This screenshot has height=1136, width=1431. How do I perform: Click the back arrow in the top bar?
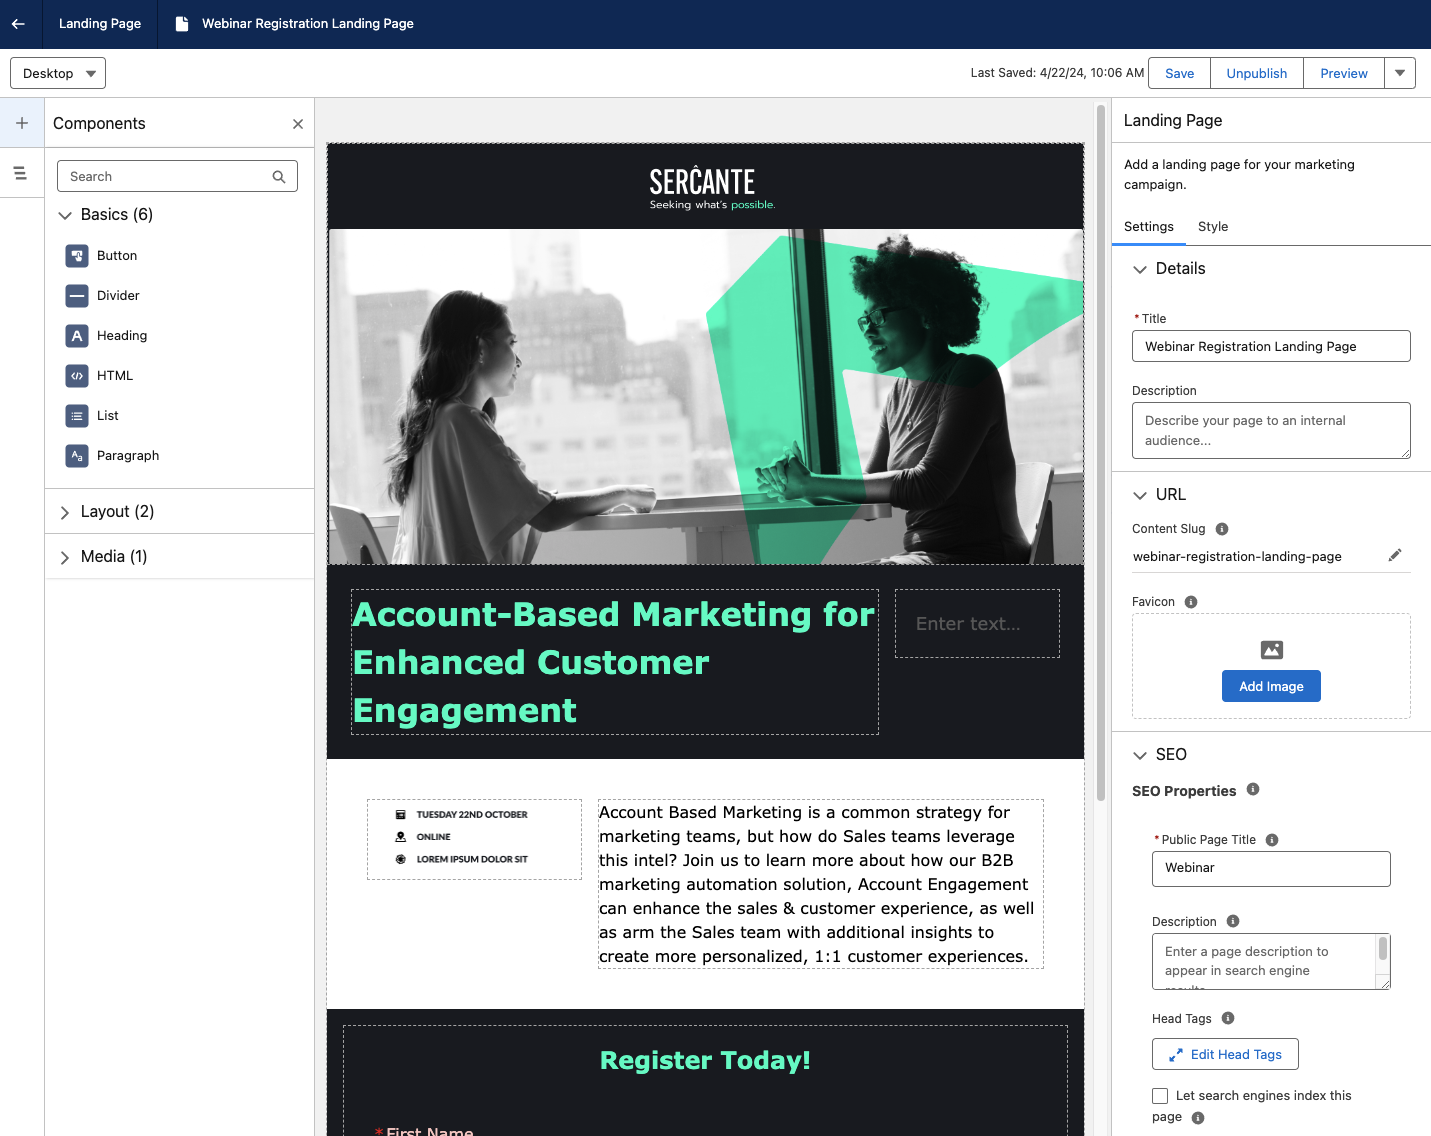coord(18,24)
